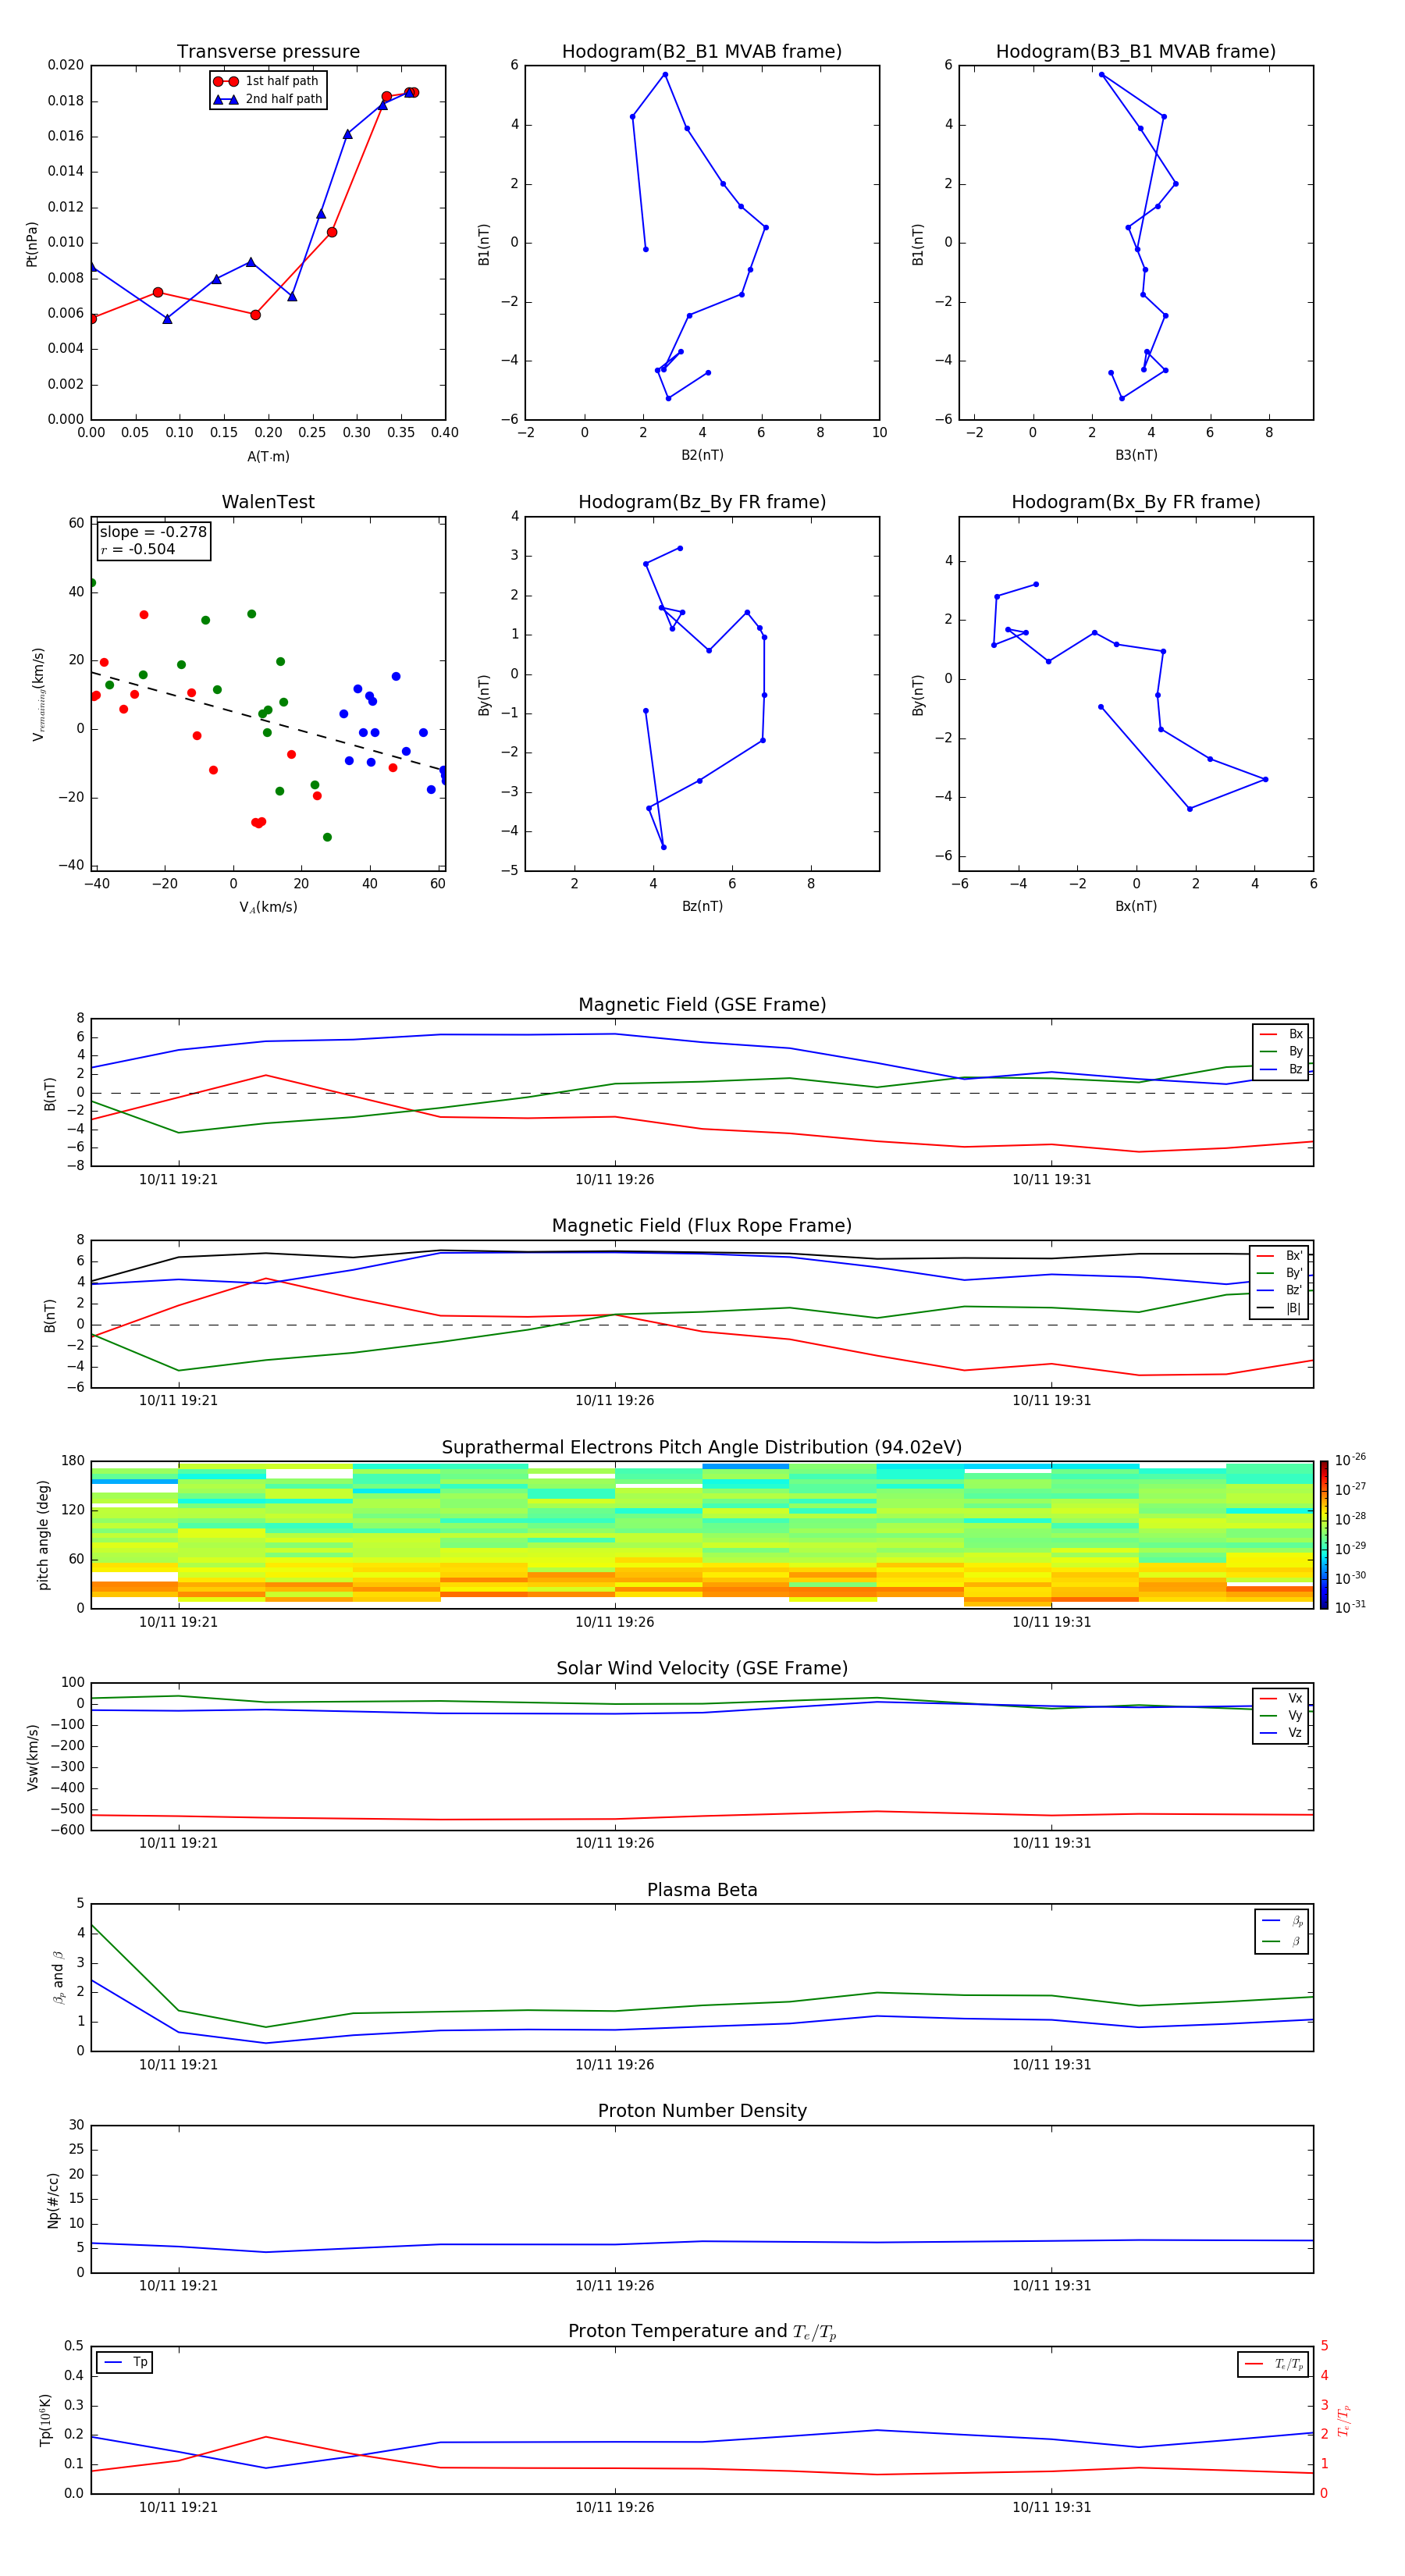Click the '10^-26' colorbar tick label
1405x2576 pixels.
point(1350,1460)
